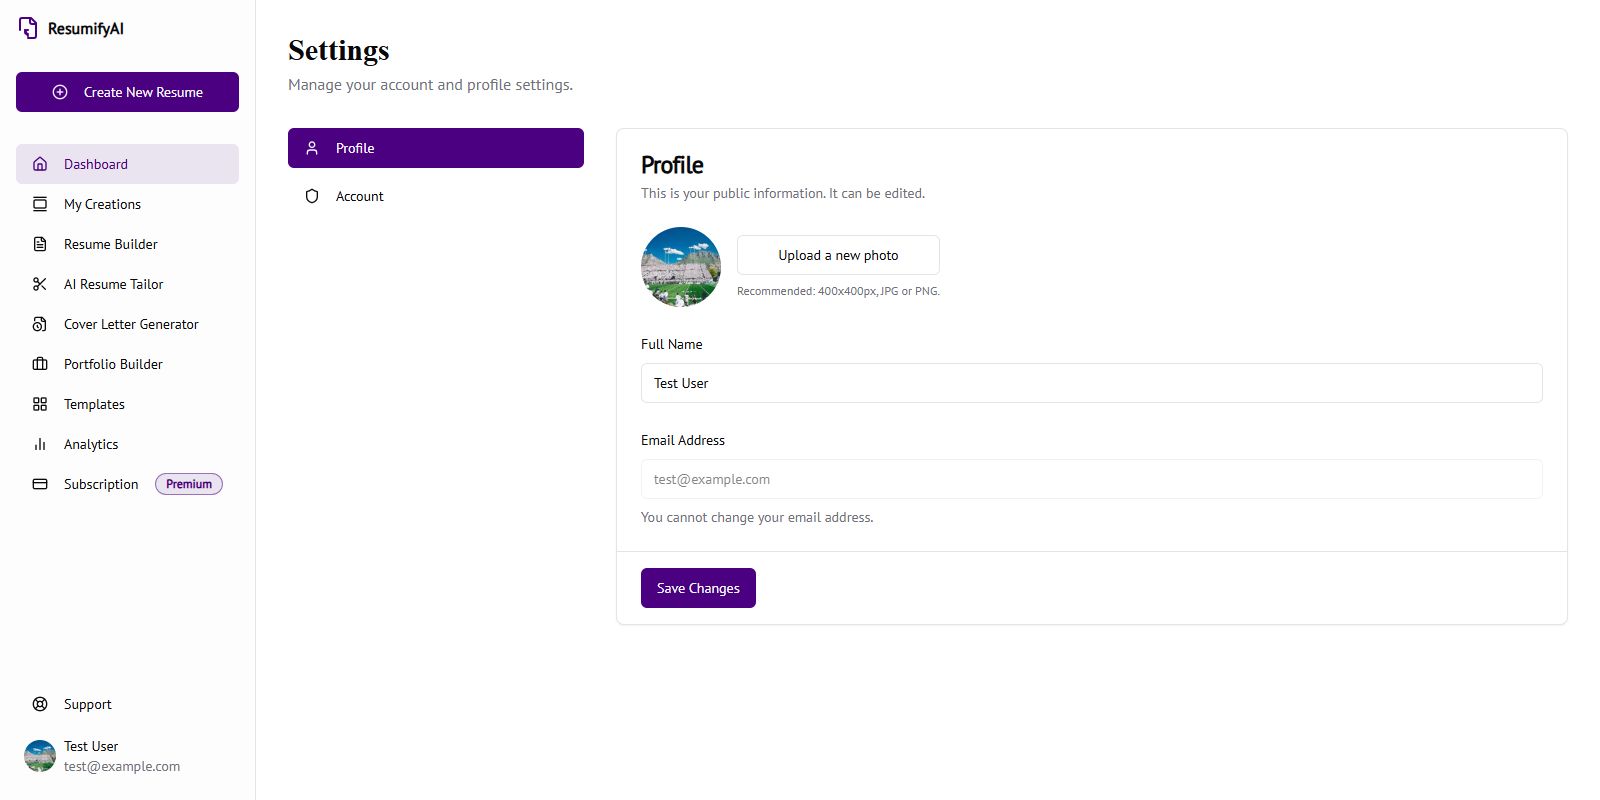Click the AI Resume Tailor scissors icon
The image size is (1600, 800).
(40, 284)
